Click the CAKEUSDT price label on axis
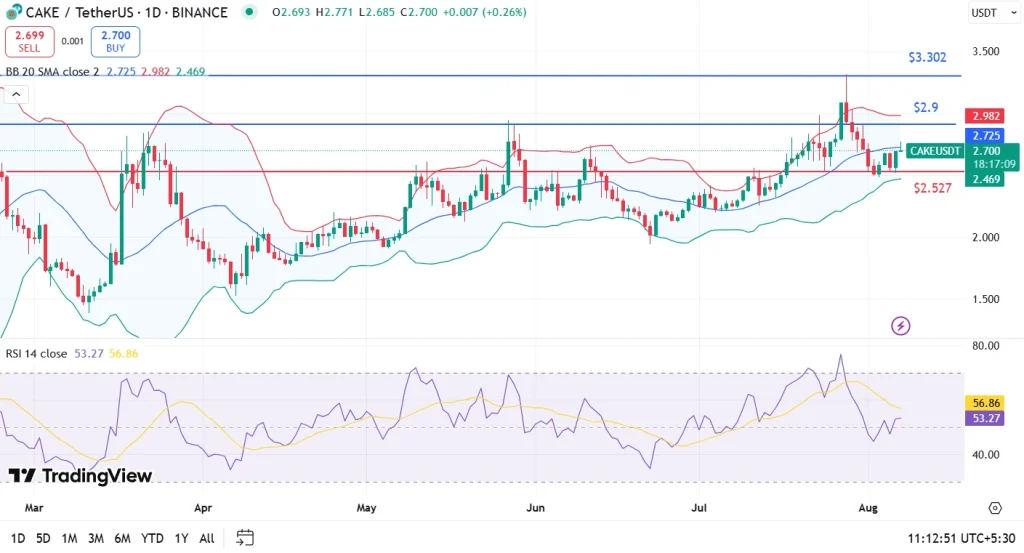The width and height of the screenshot is (1024, 553). [935, 151]
